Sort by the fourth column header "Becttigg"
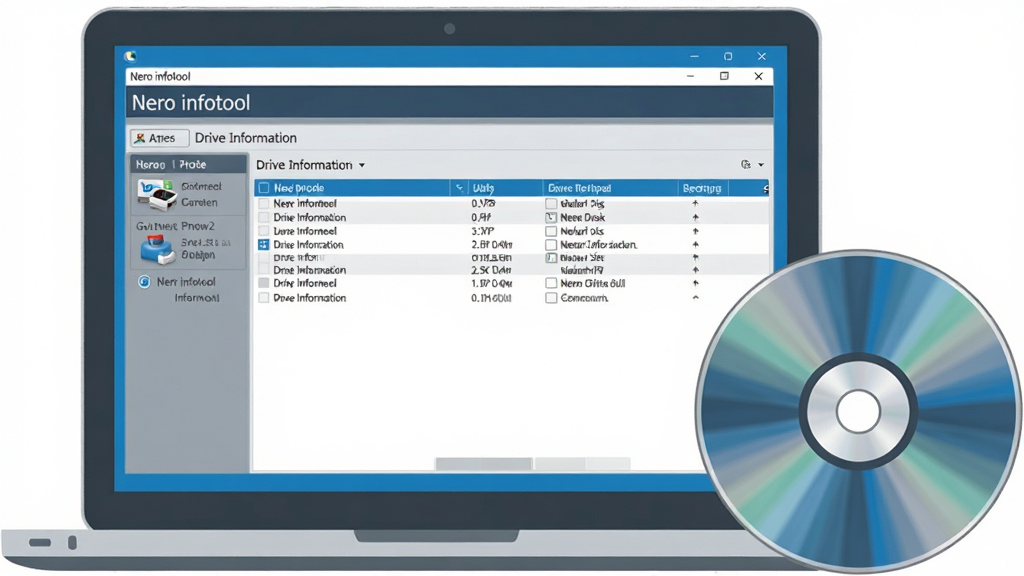 click(x=702, y=188)
